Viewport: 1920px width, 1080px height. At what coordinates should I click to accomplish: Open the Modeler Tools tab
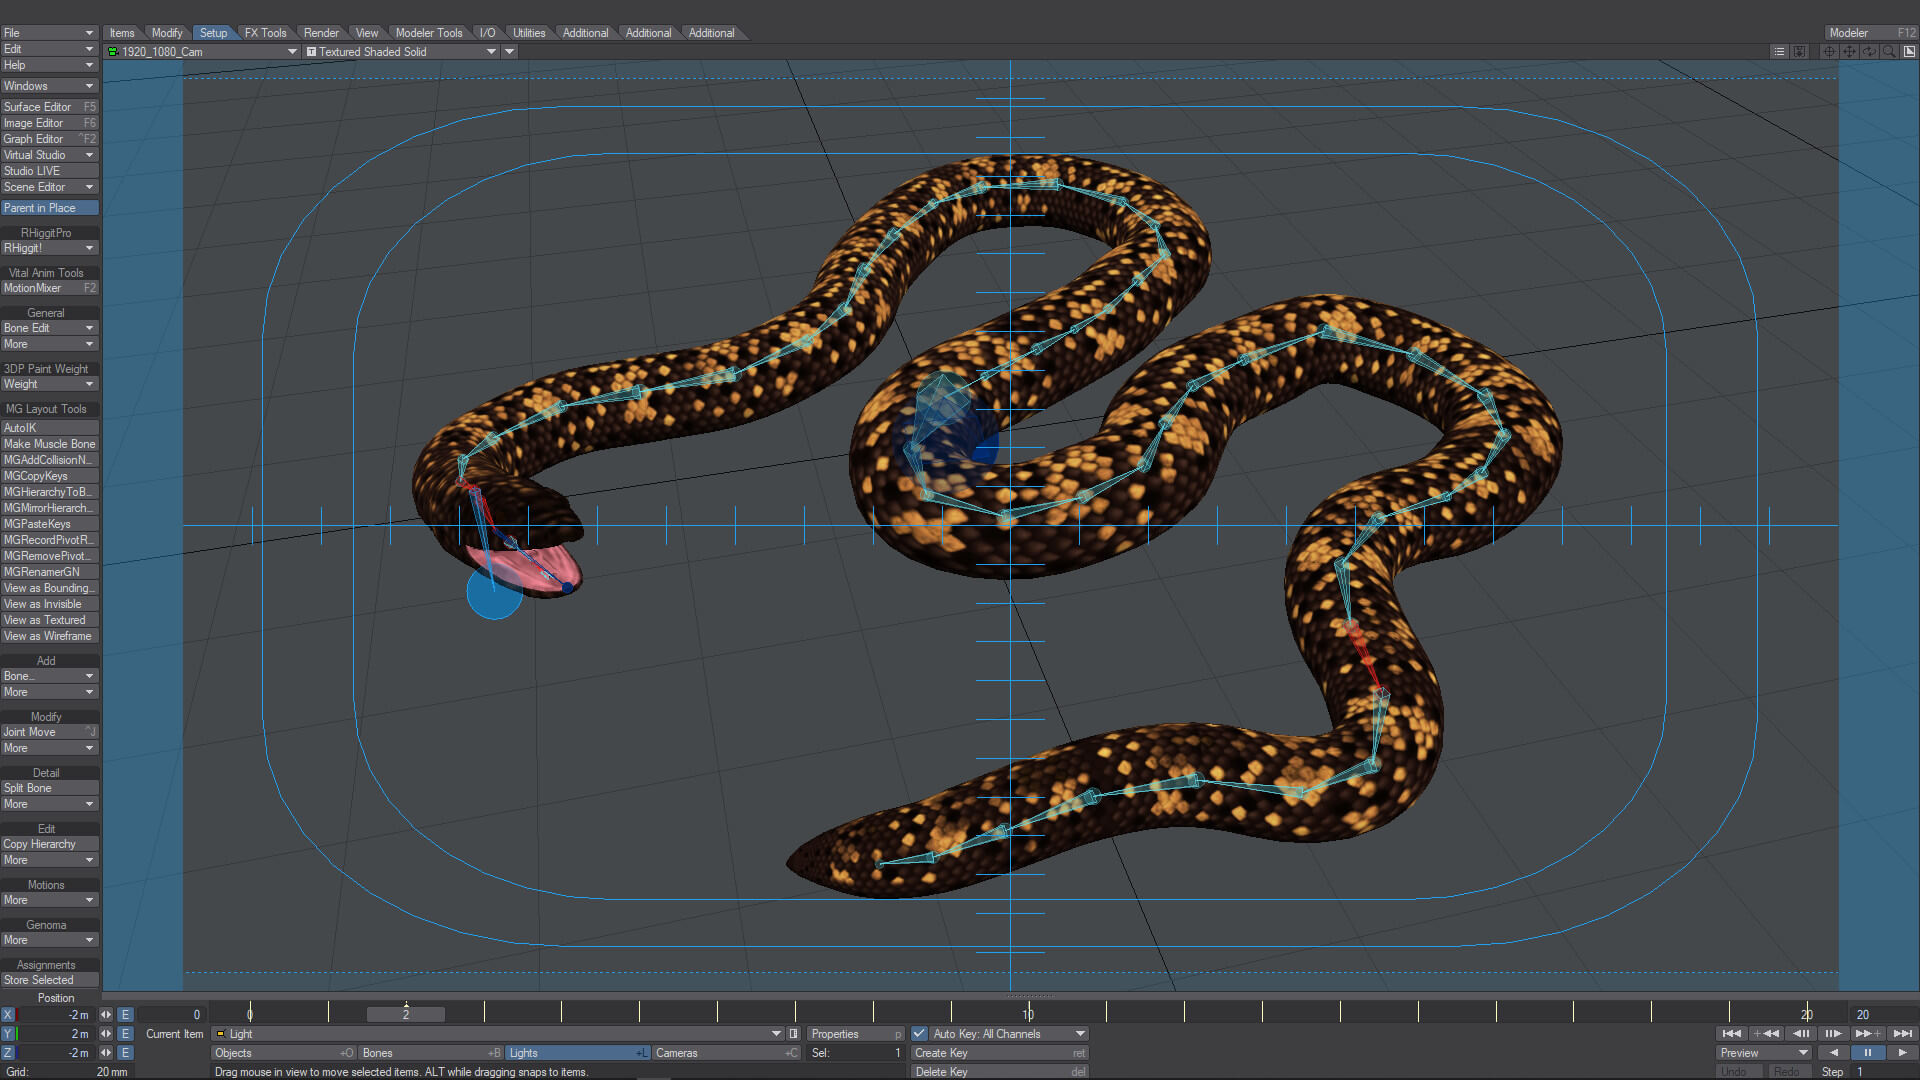pos(428,33)
